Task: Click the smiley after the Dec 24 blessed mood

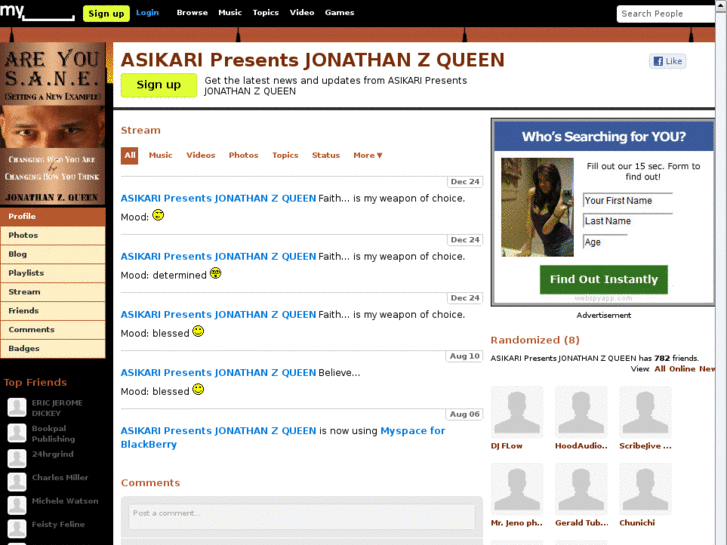Action: pyautogui.click(x=198, y=331)
